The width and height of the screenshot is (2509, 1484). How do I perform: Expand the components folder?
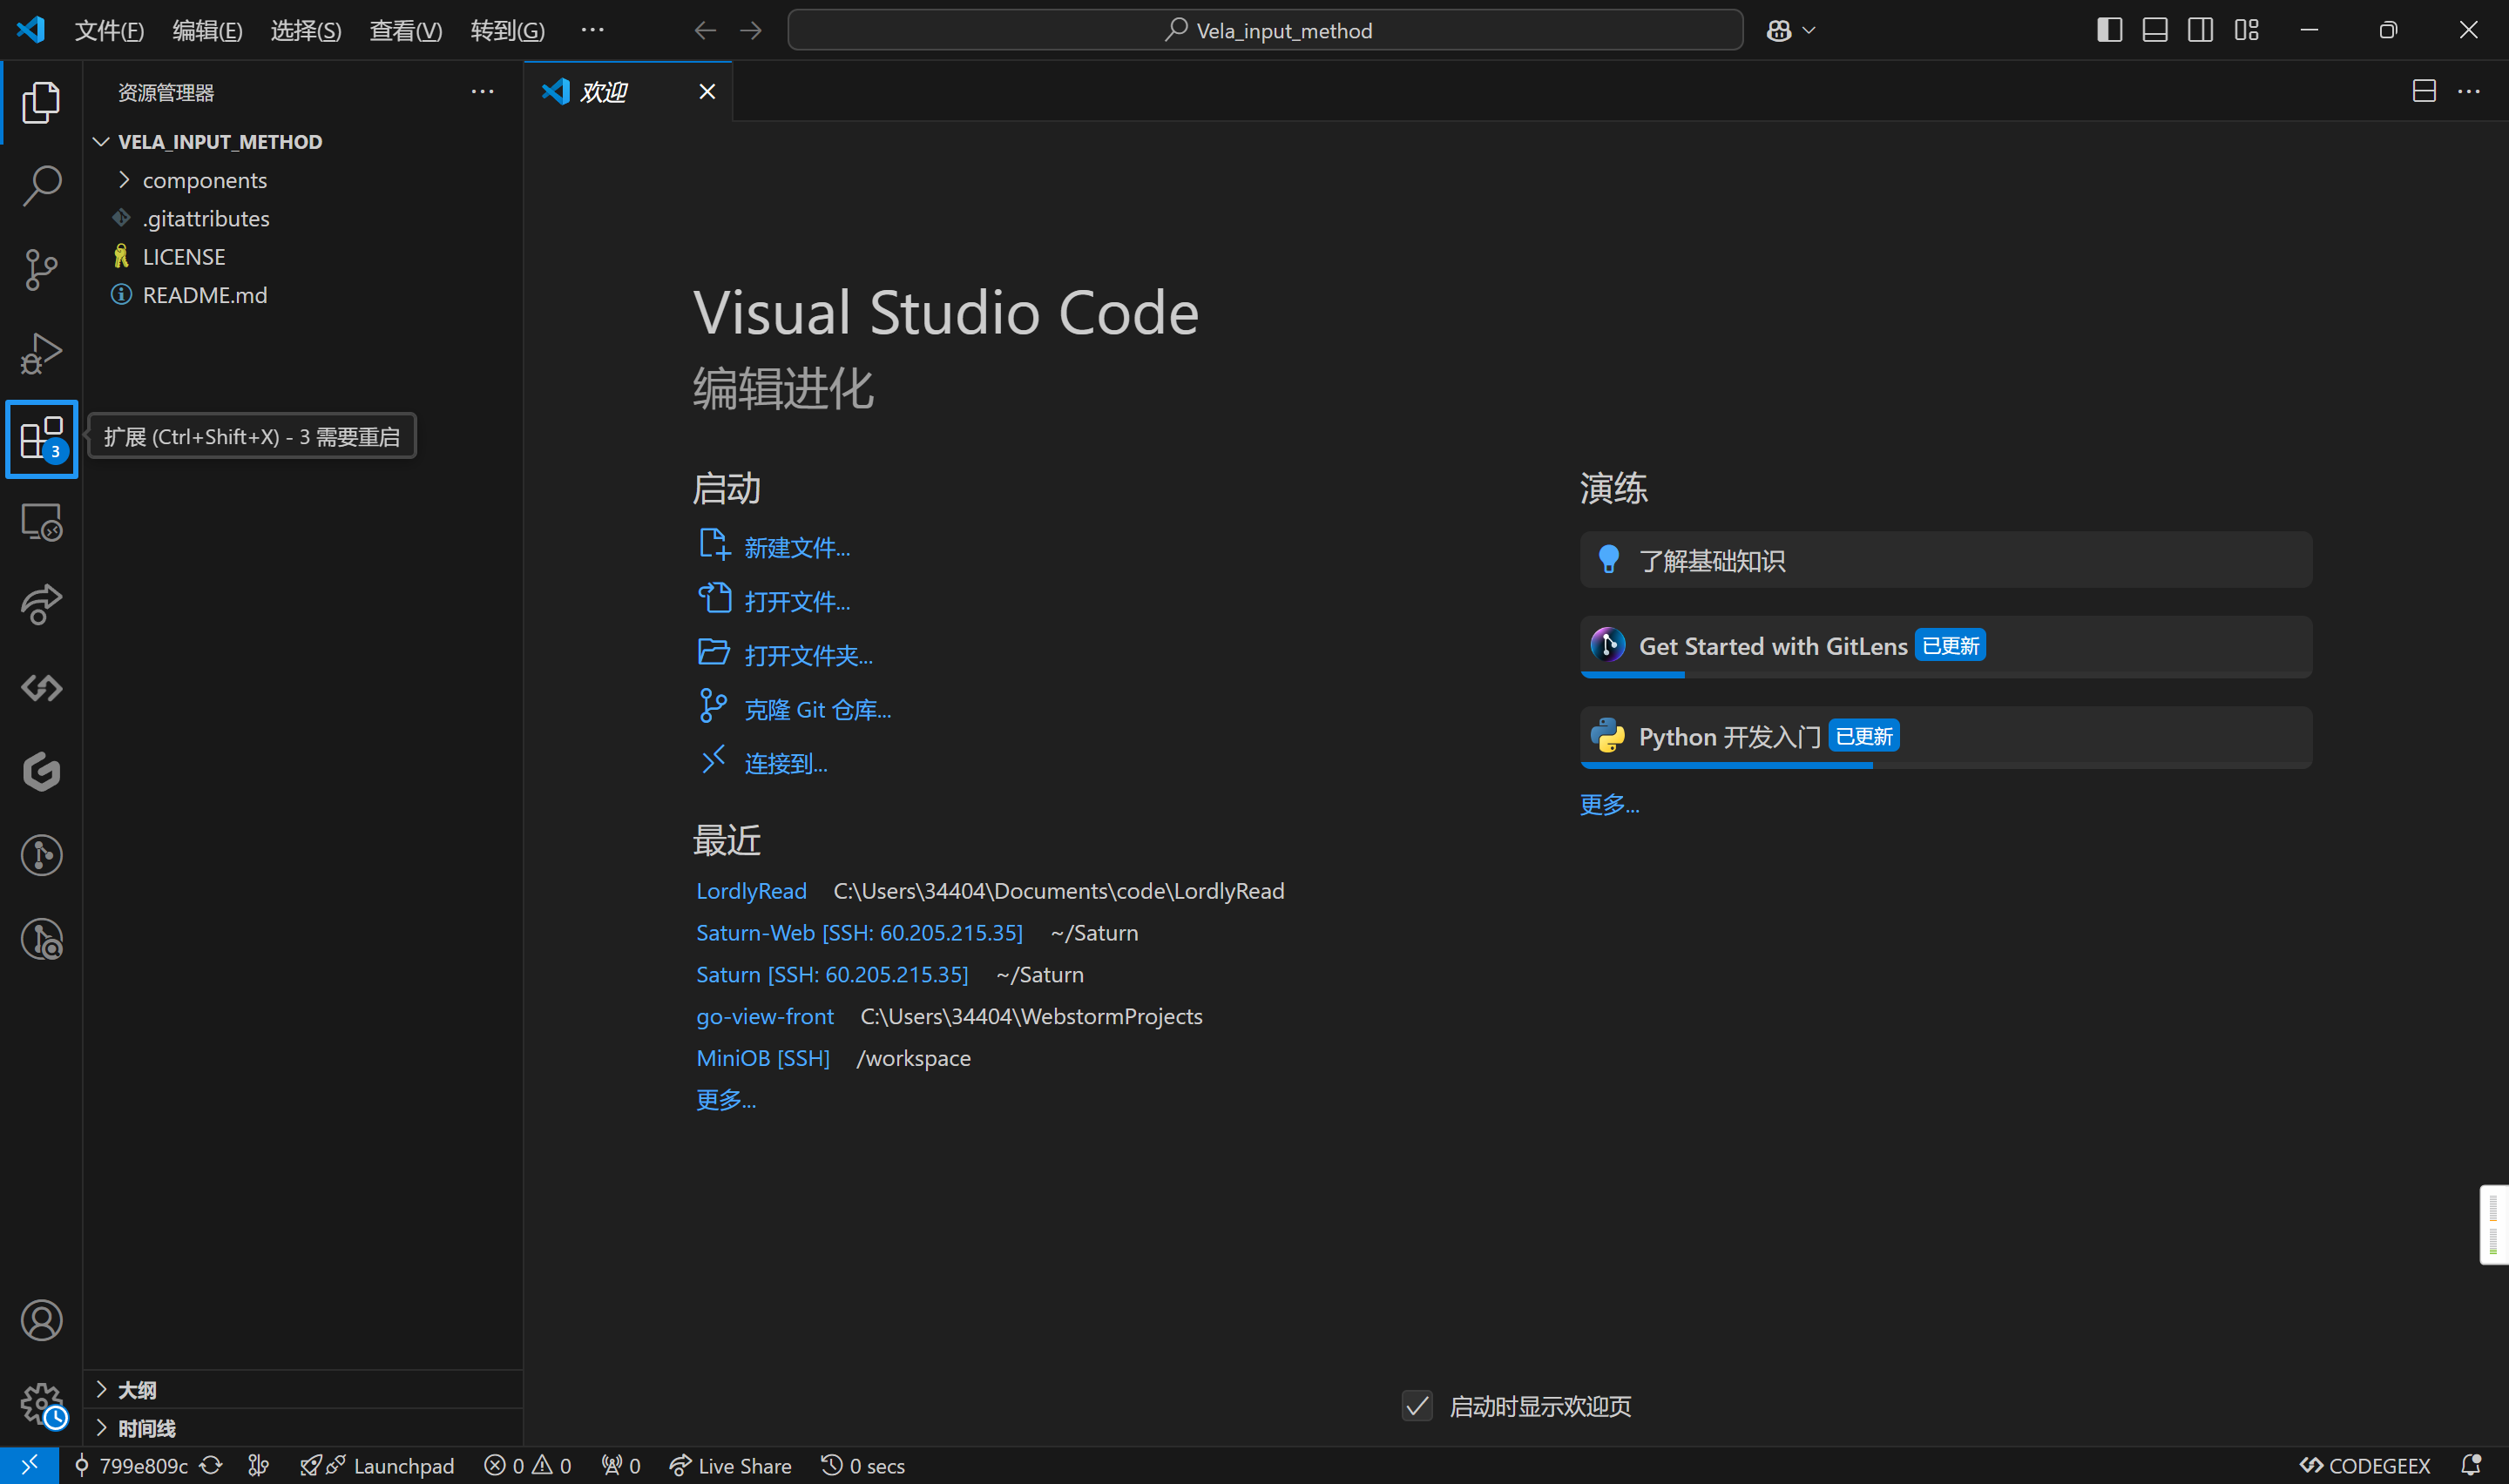(302, 180)
